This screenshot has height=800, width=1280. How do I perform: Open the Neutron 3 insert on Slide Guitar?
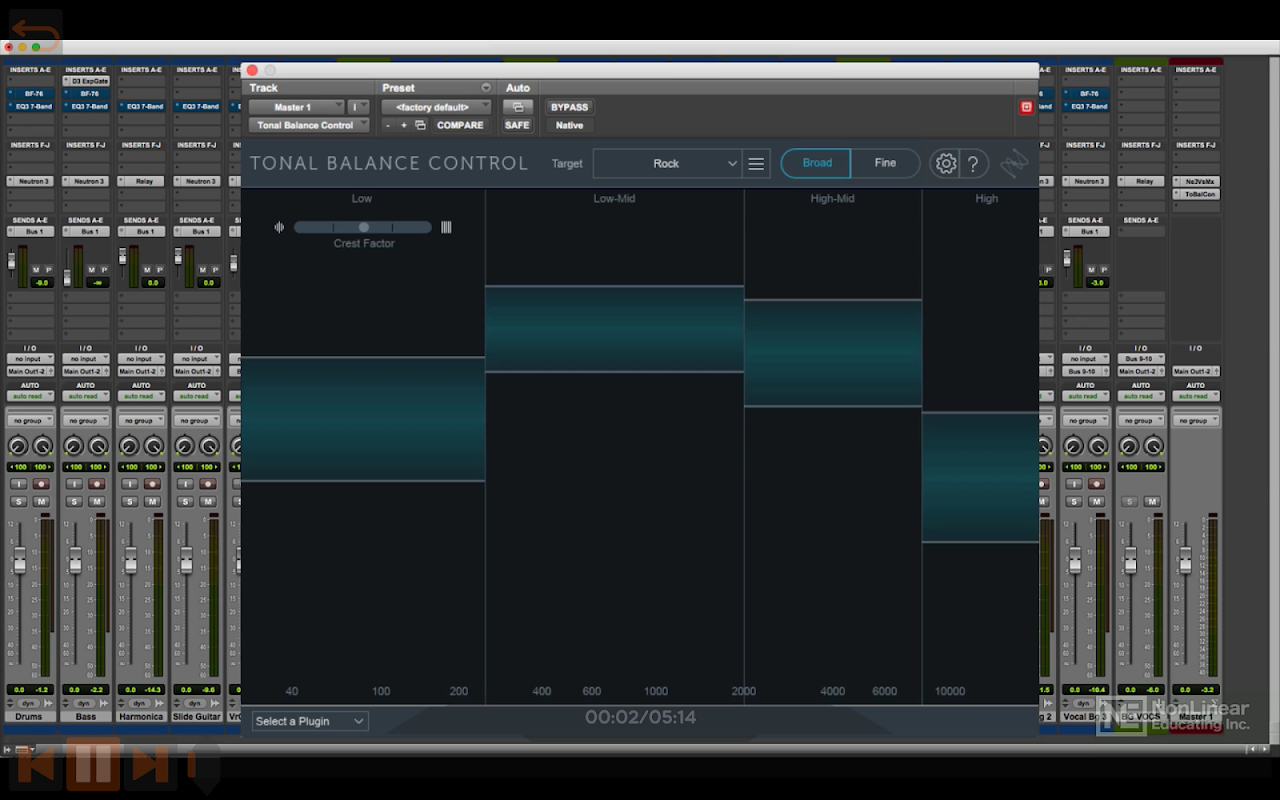click(x=197, y=181)
